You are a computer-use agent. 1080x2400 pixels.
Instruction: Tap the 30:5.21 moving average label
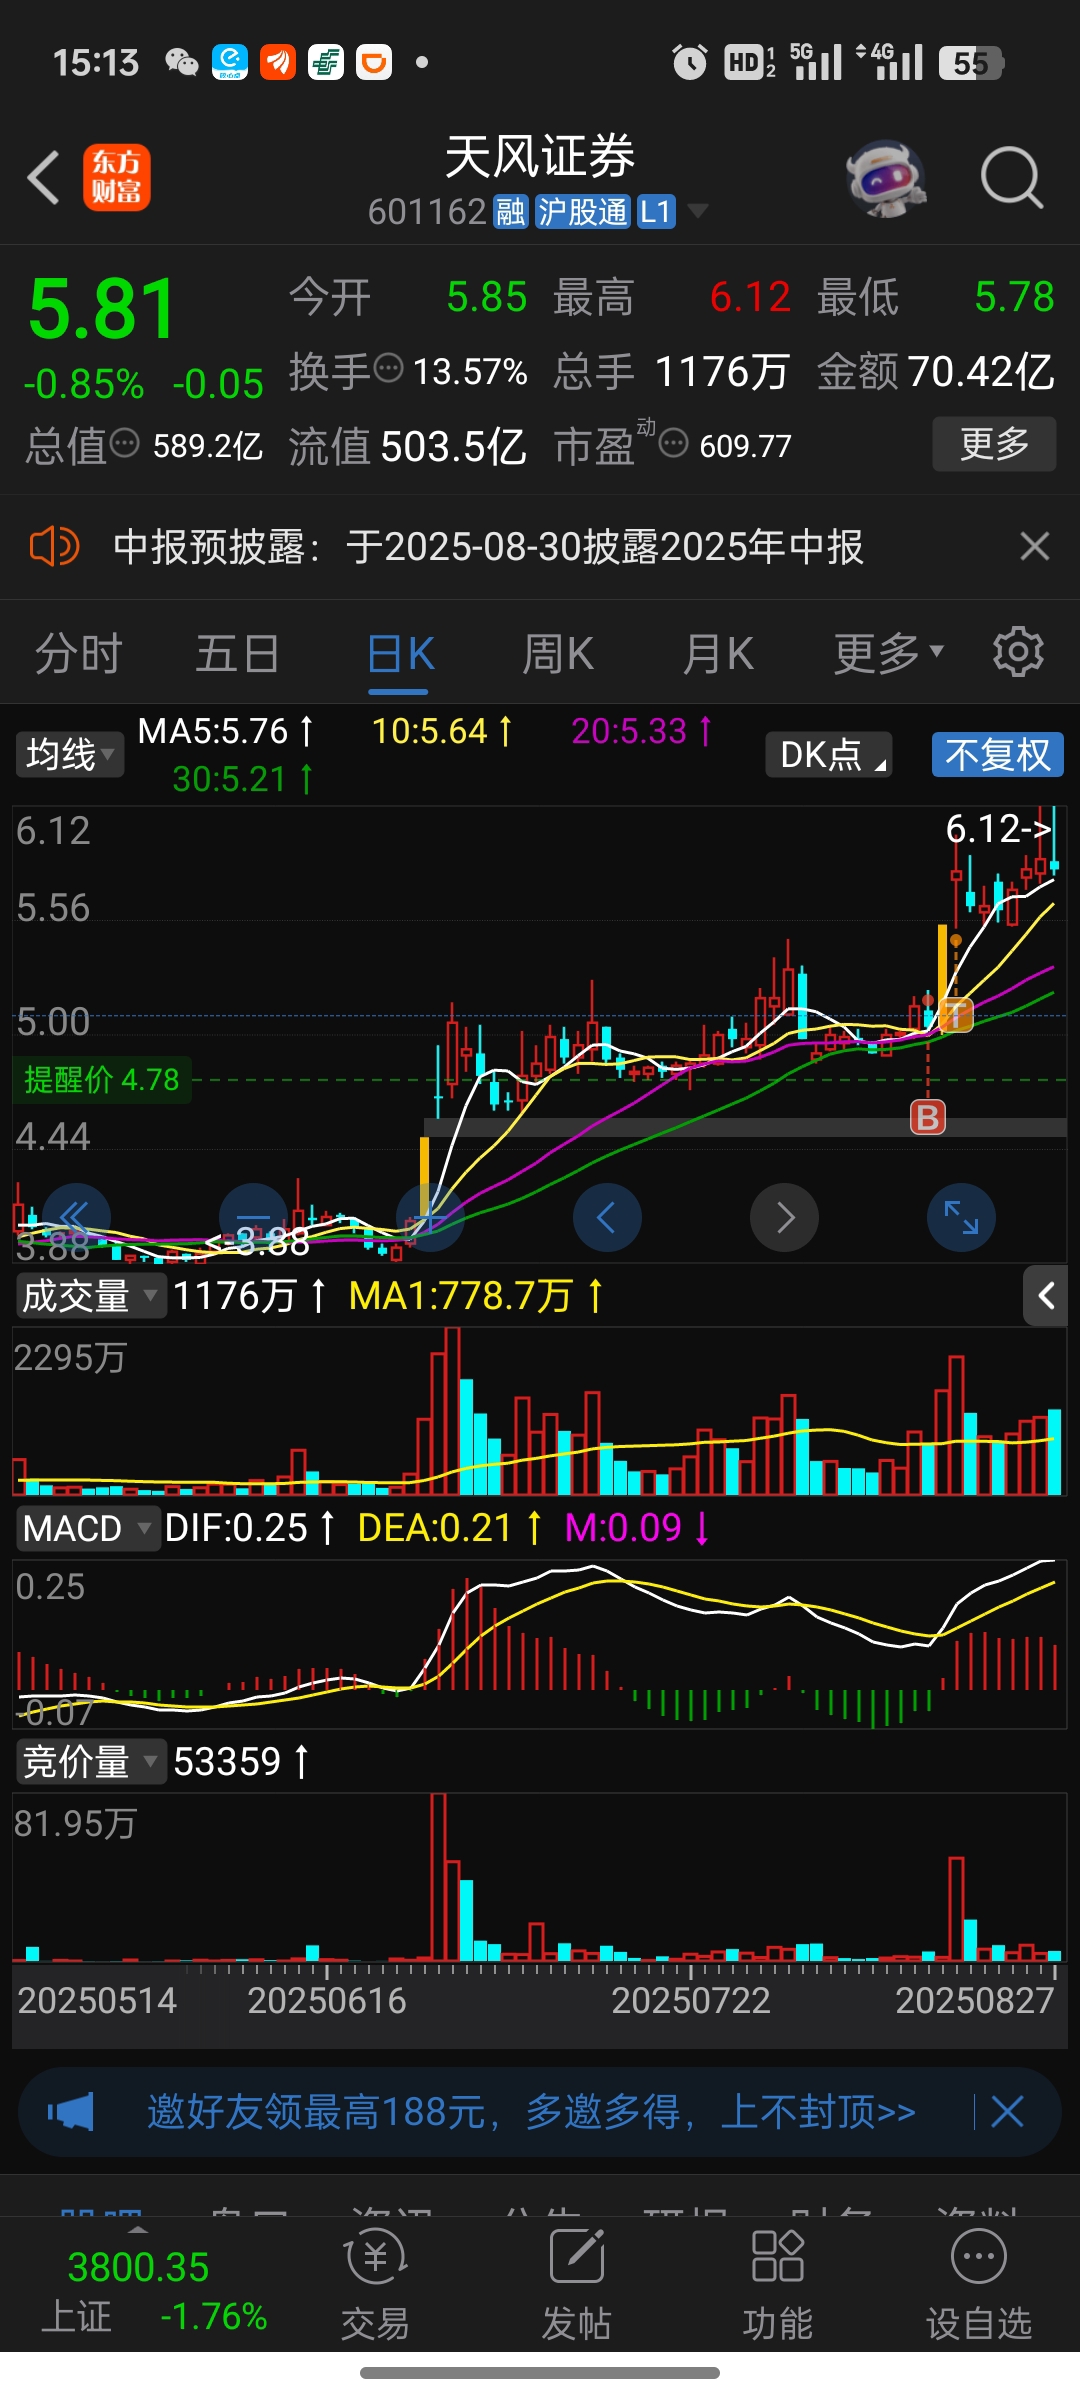243,779
